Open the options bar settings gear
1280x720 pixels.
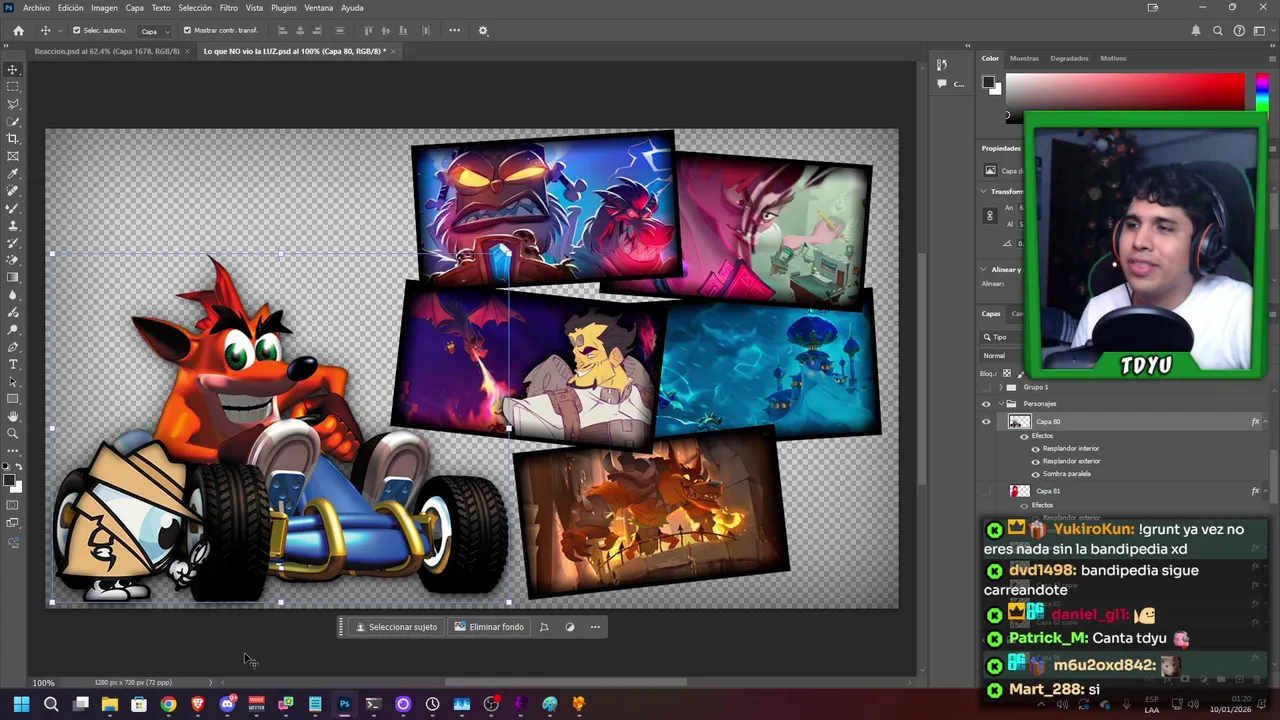(x=483, y=30)
